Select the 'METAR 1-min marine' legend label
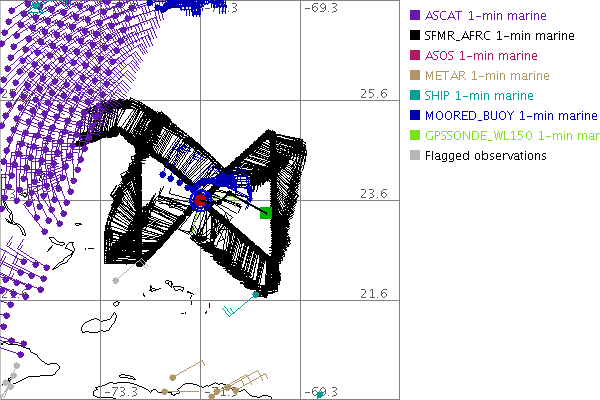The height and width of the screenshot is (400, 600). click(487, 76)
